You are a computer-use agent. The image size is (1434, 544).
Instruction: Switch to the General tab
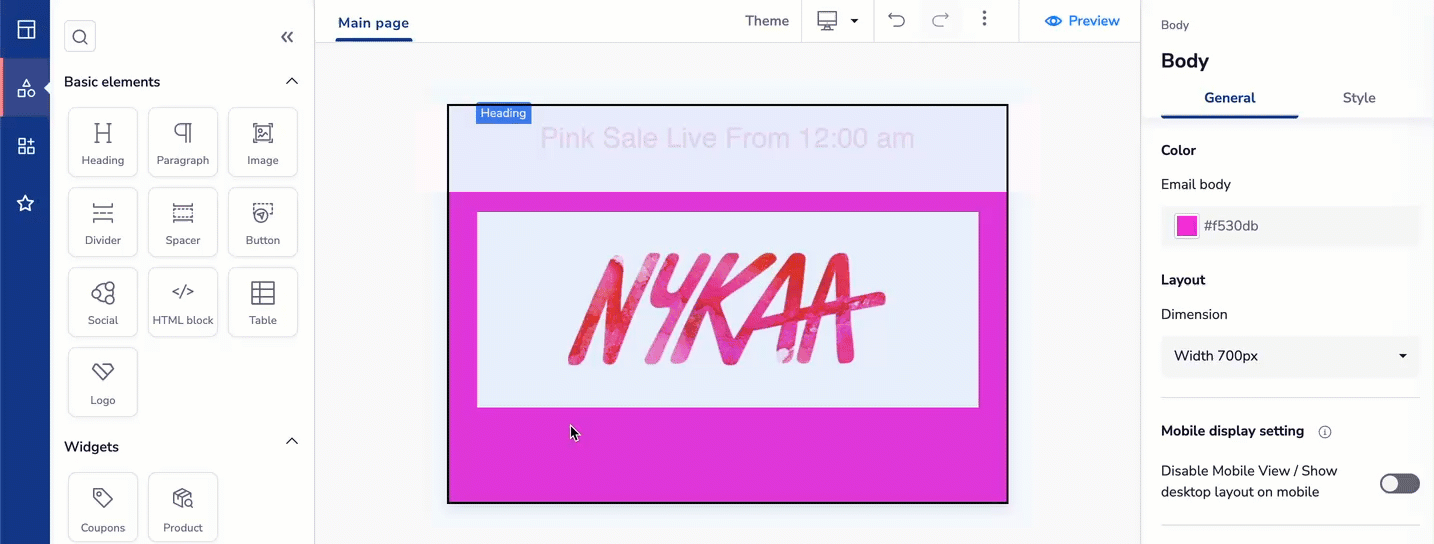pyautogui.click(x=1230, y=98)
